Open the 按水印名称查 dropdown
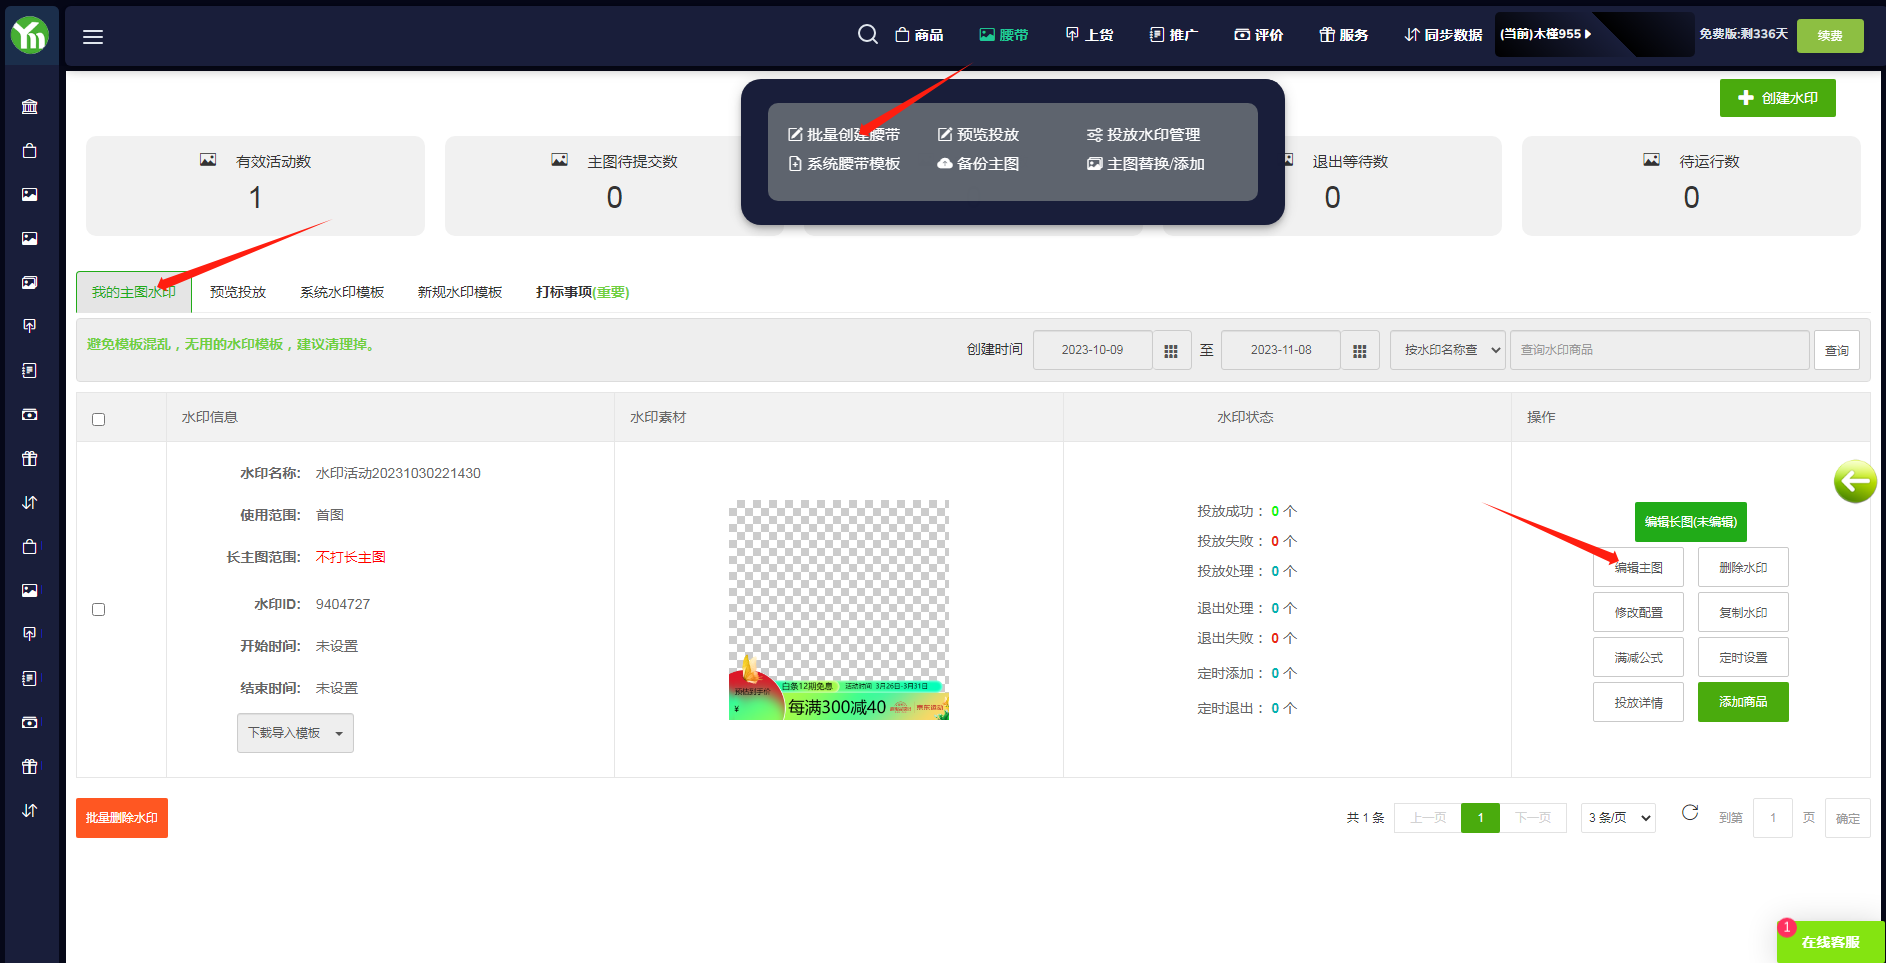1886x963 pixels. 1447,350
